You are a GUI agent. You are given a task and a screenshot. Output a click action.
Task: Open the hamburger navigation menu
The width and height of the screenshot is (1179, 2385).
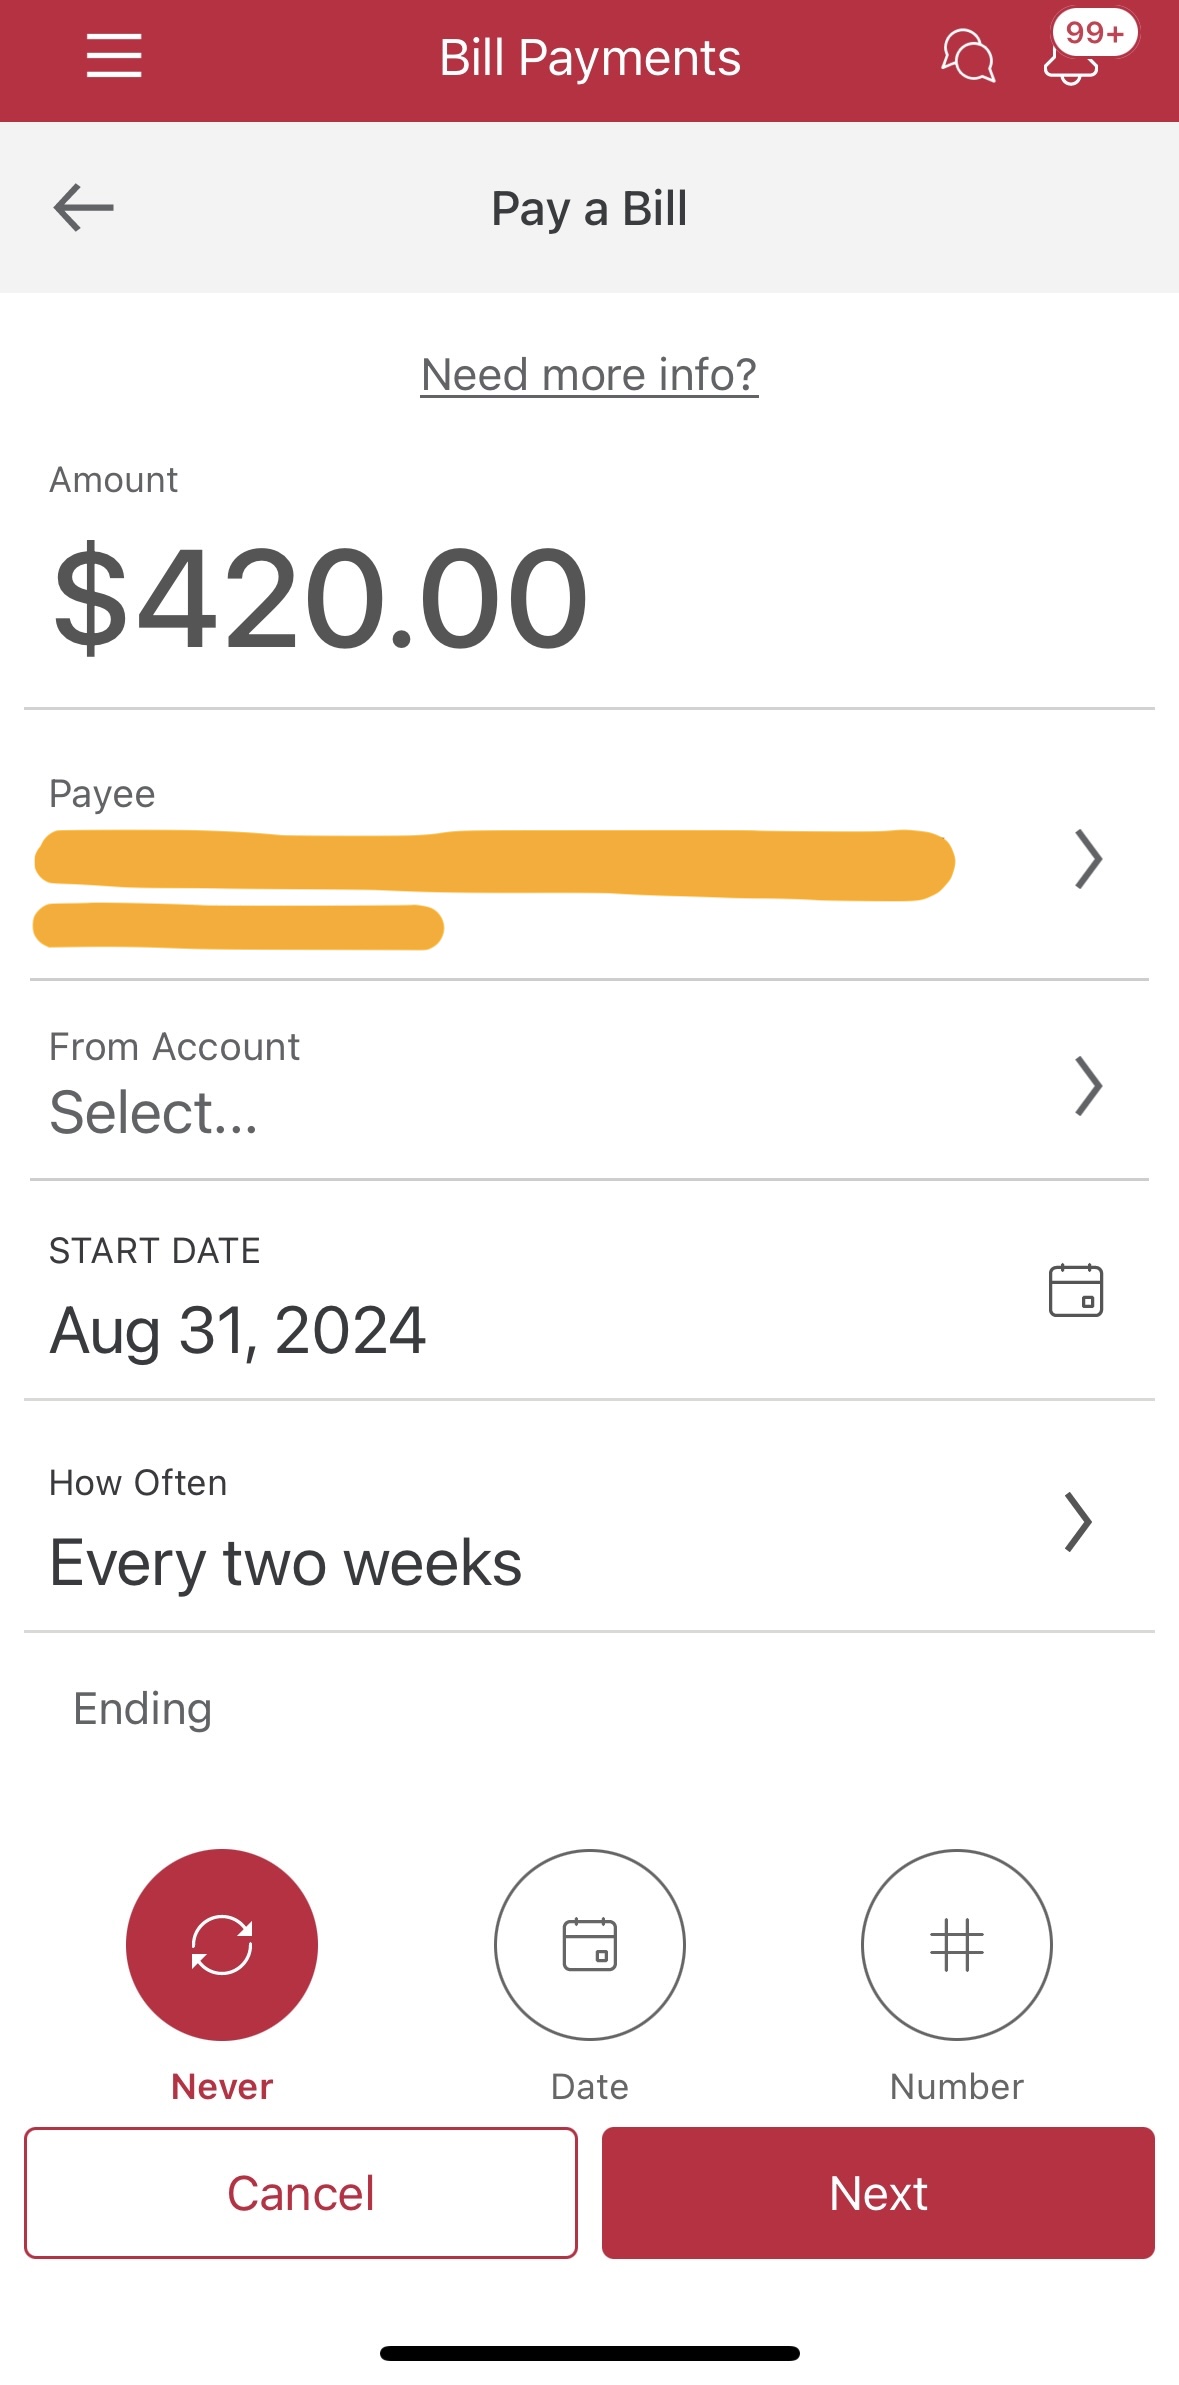(114, 56)
